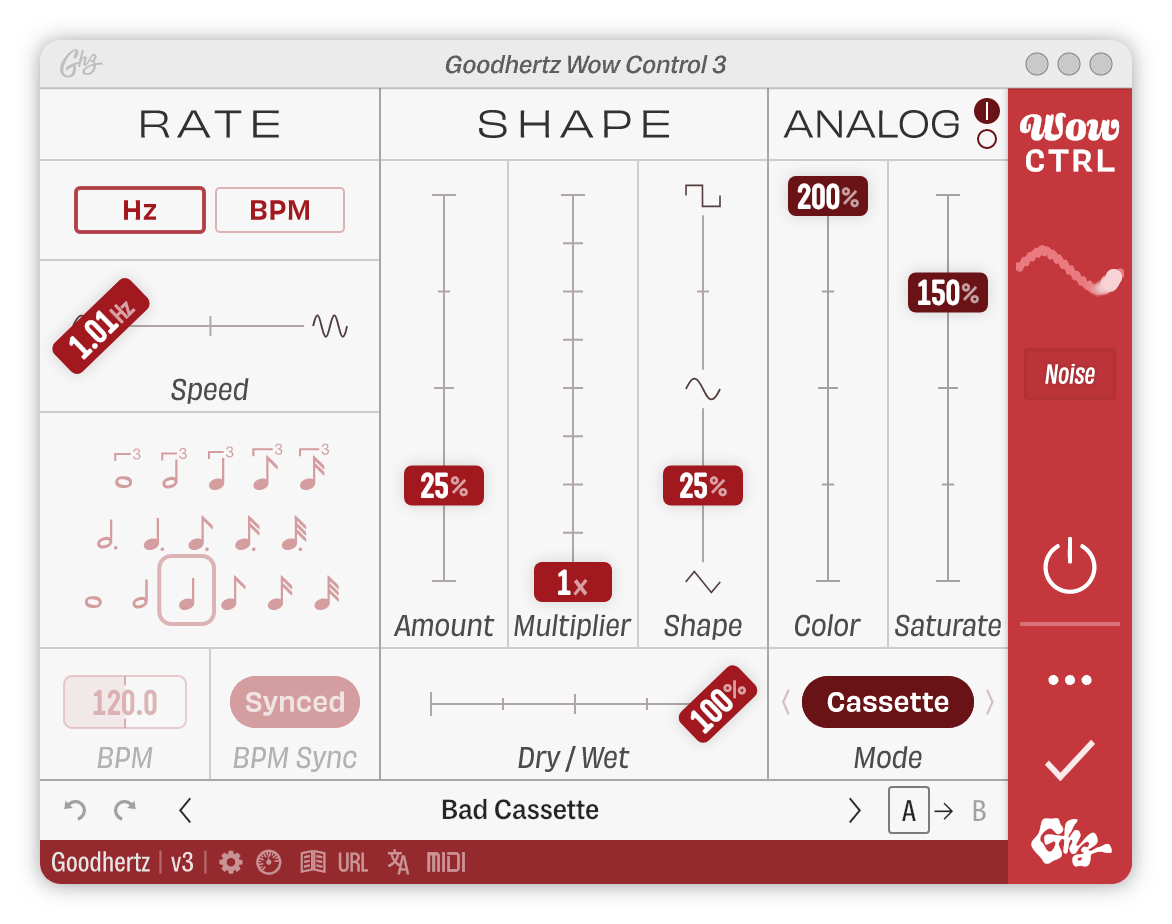The image size is (1172, 924).
Task: Click the Amount slider 25% handle
Action: coord(443,486)
